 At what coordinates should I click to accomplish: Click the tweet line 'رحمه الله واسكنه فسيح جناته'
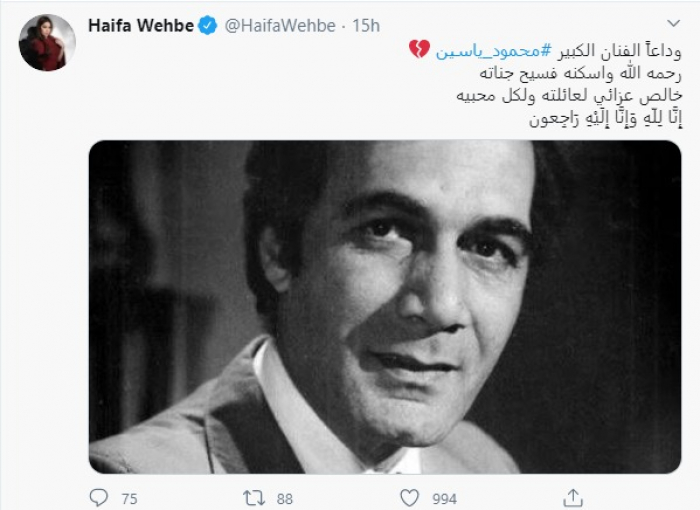coord(580,74)
